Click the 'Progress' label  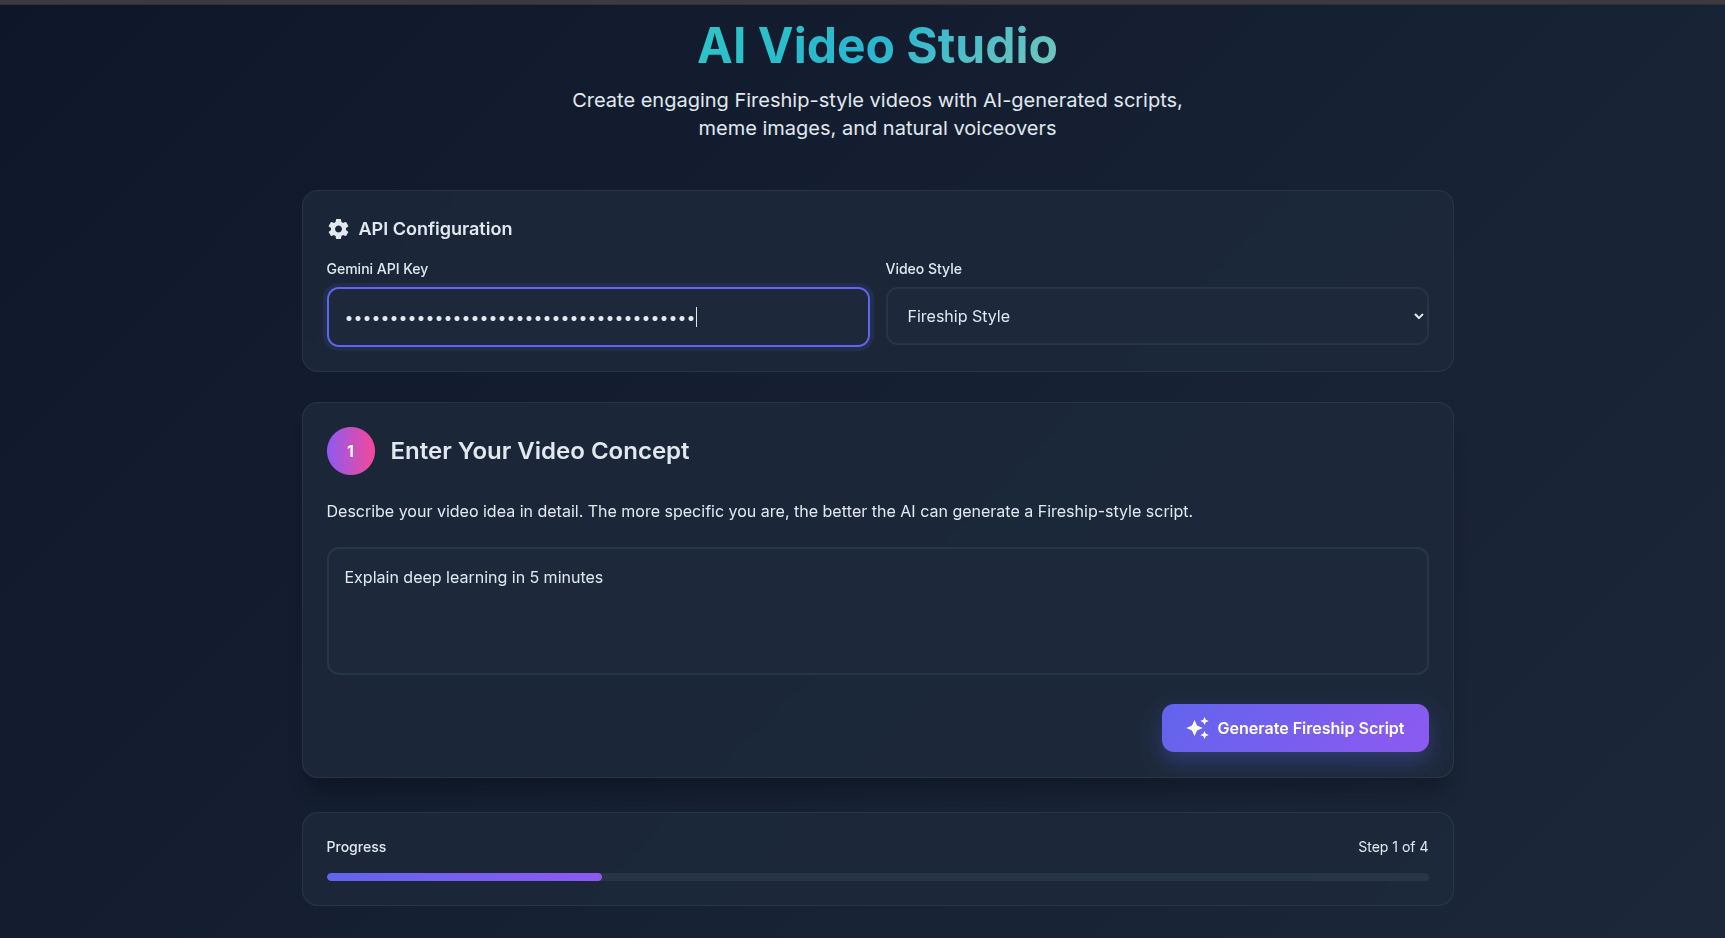tap(356, 847)
